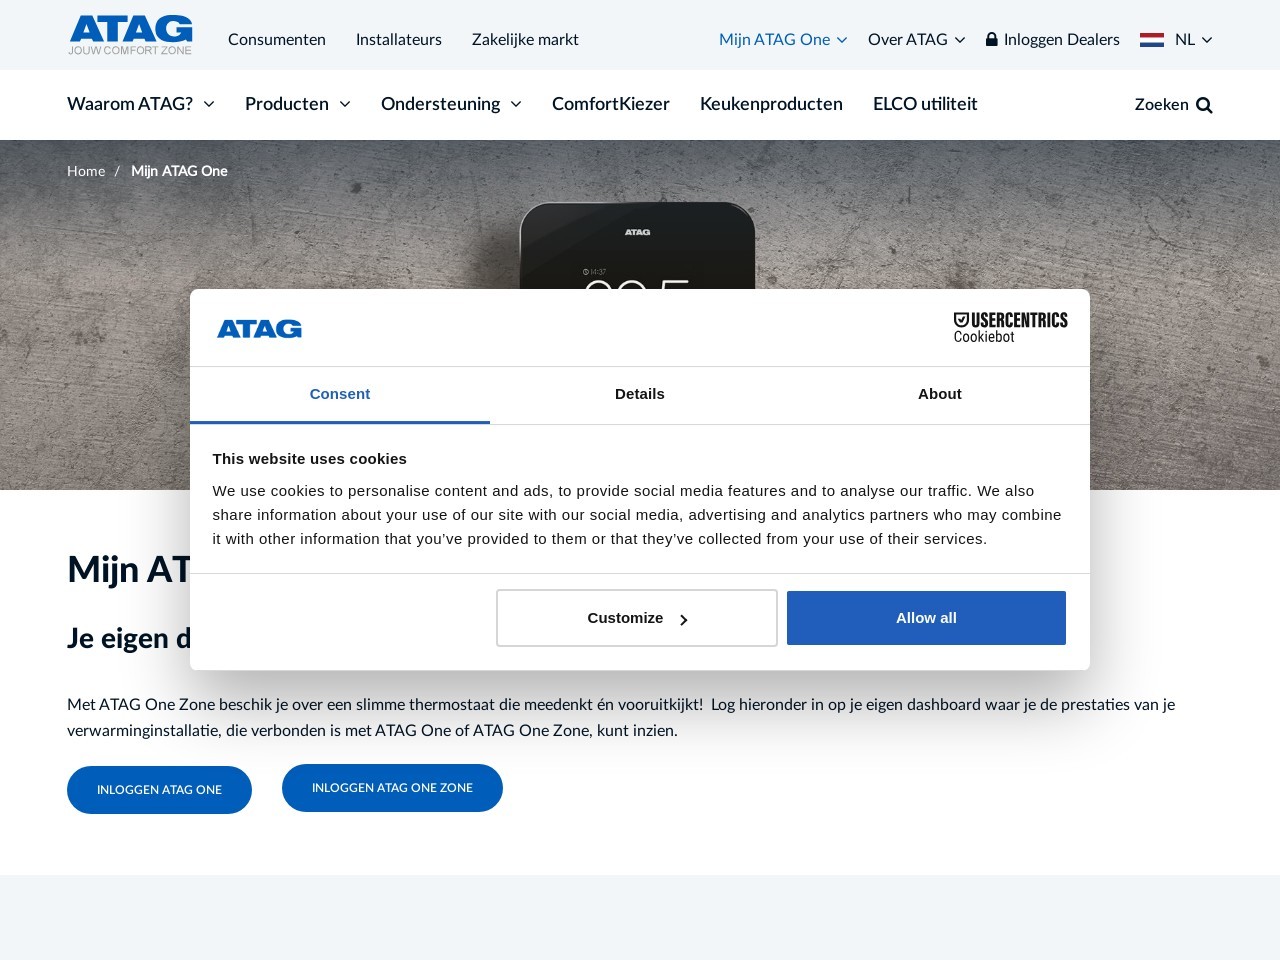
Task: Click the Dutch flag icon
Action: coord(1152,40)
